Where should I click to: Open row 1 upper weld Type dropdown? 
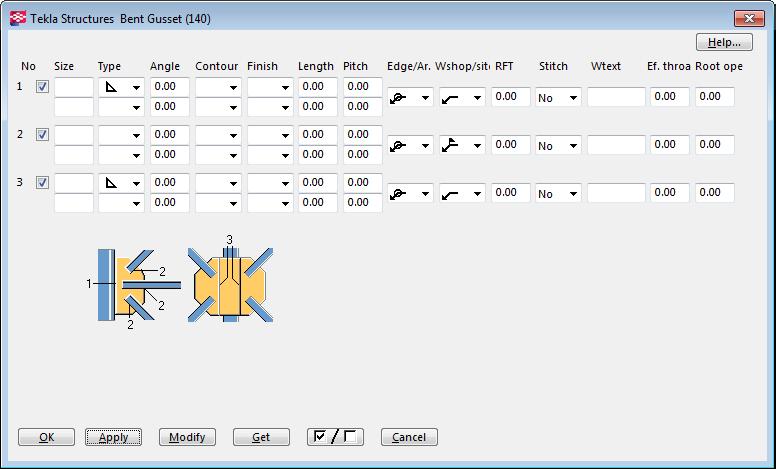[x=121, y=87]
